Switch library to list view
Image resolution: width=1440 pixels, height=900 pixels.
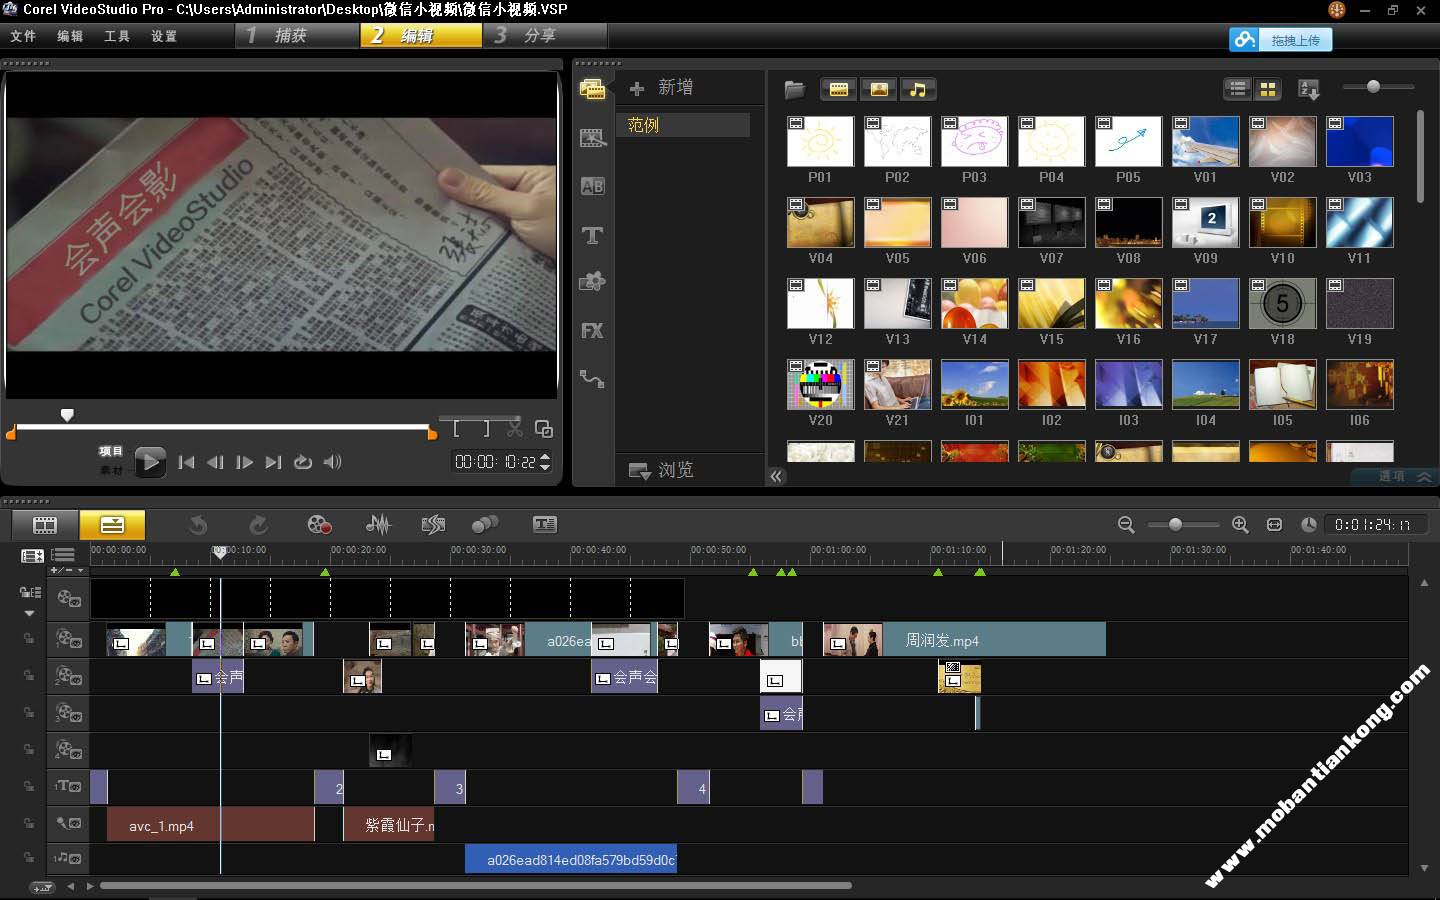[1238, 89]
